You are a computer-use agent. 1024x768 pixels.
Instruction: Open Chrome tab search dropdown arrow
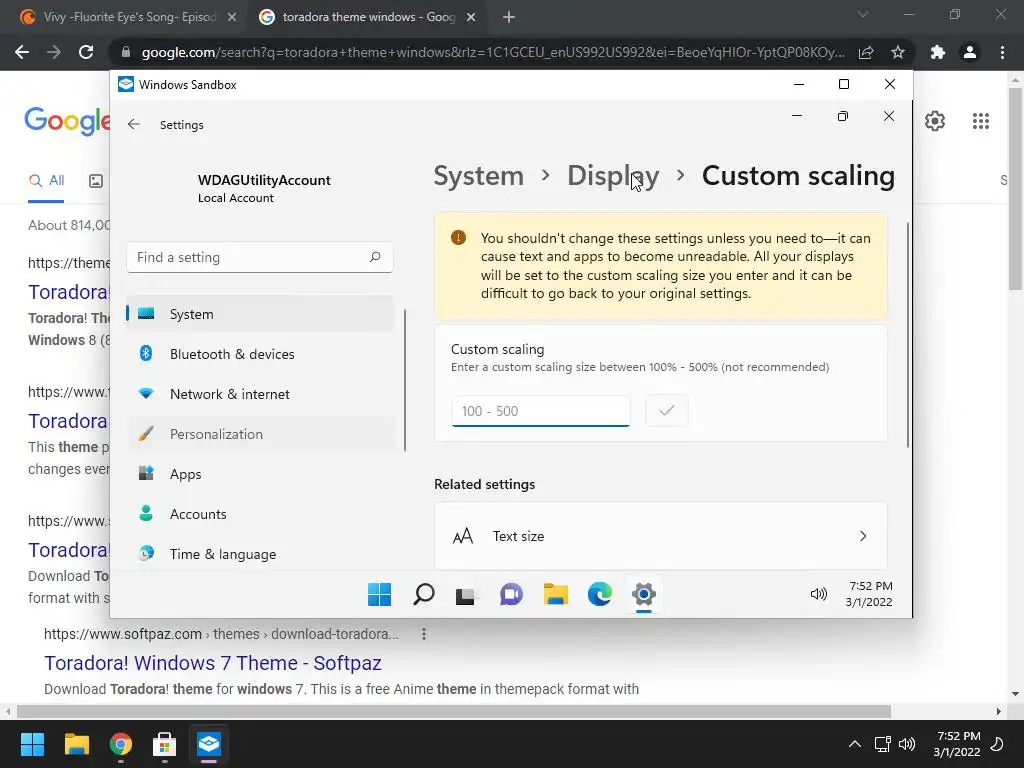863,14
